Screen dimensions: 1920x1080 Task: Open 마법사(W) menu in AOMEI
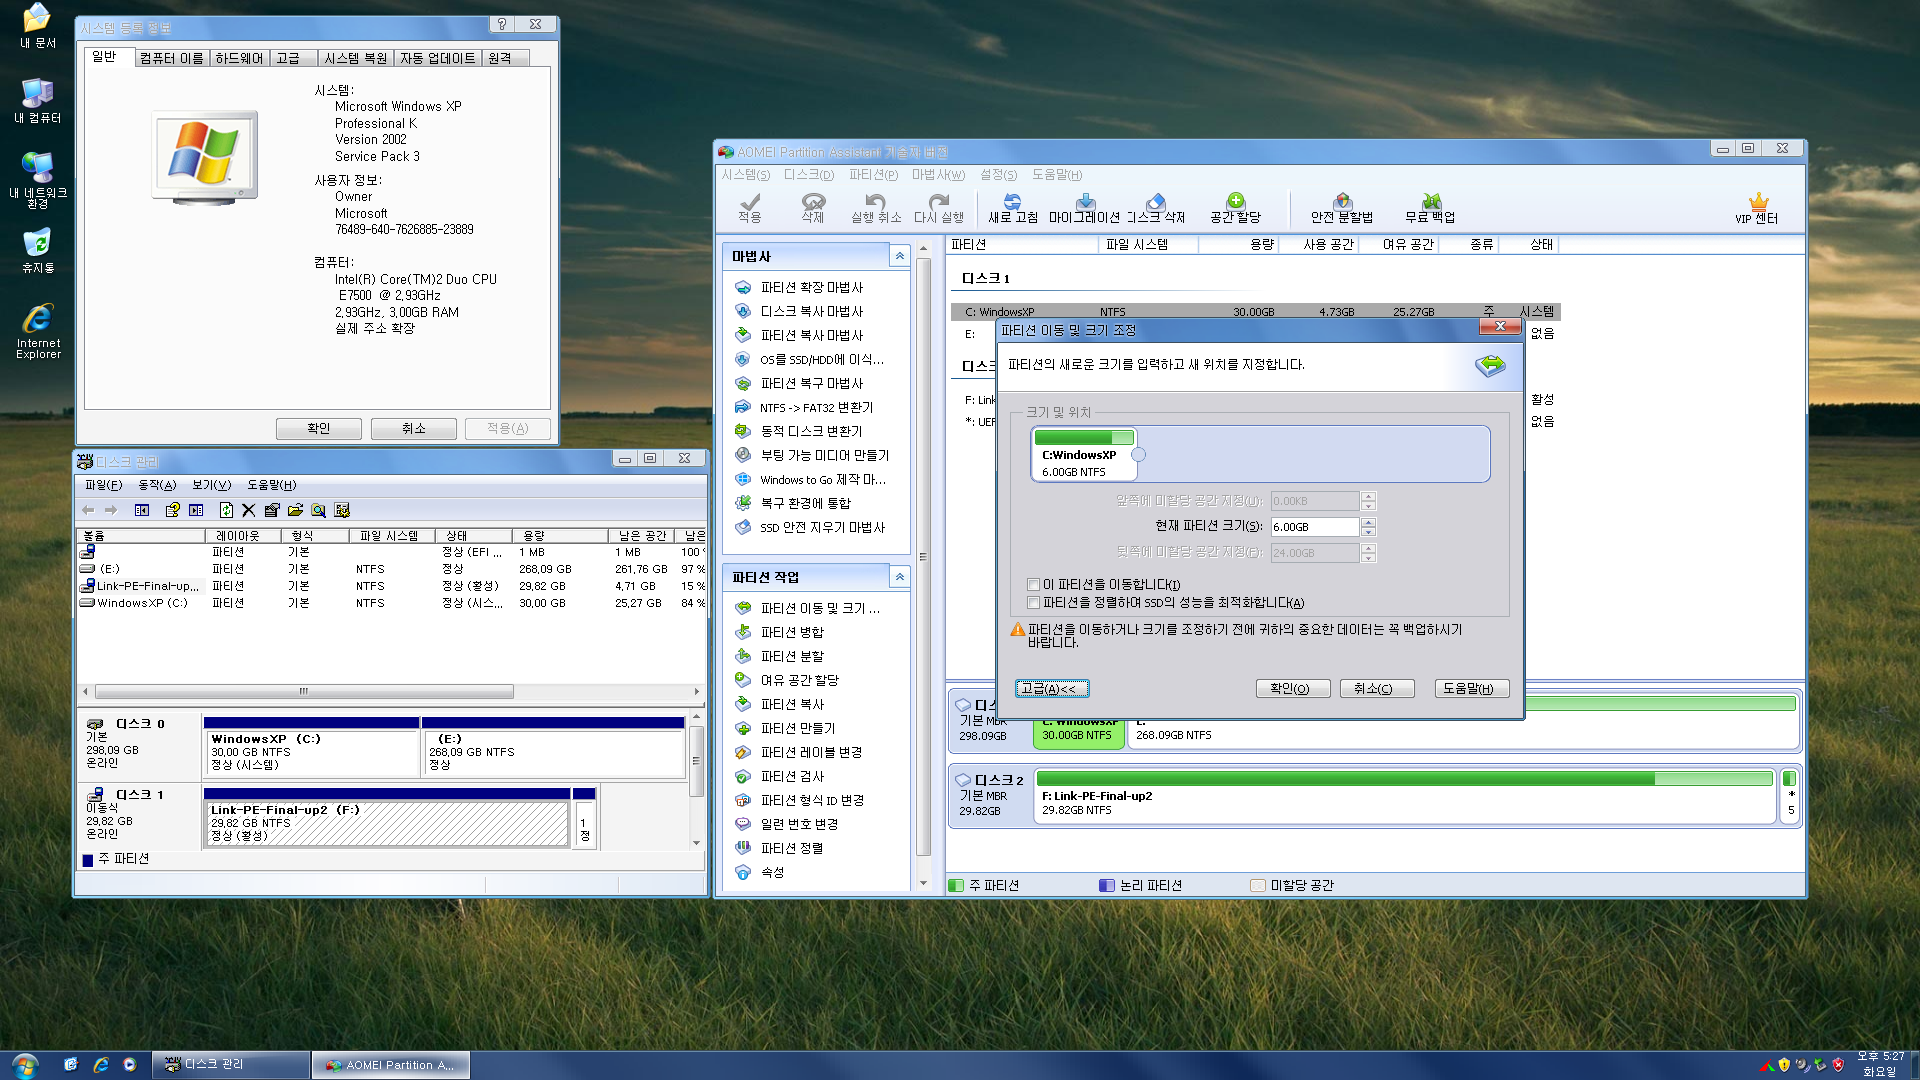[x=938, y=175]
